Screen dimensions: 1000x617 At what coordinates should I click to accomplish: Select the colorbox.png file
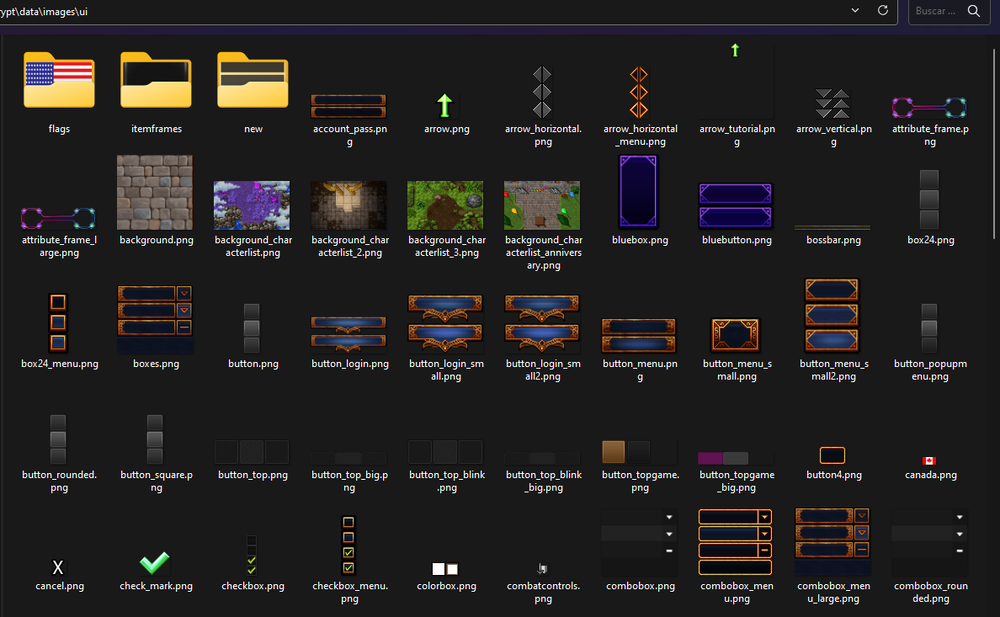[x=445, y=569]
